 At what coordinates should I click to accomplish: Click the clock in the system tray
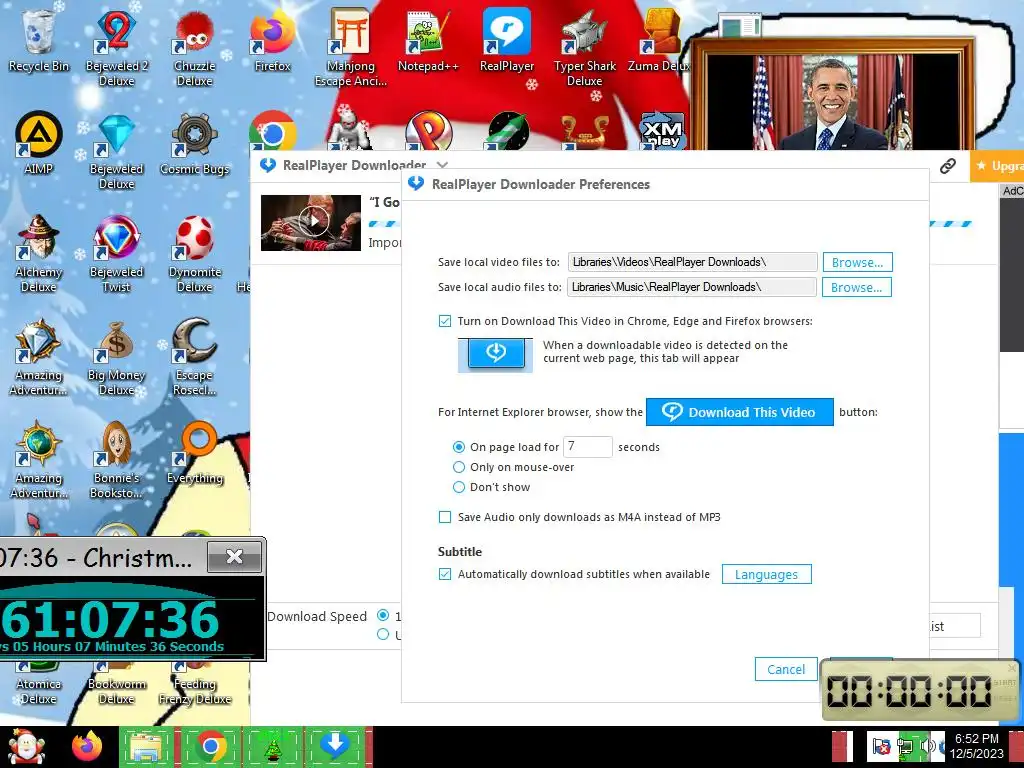976,746
